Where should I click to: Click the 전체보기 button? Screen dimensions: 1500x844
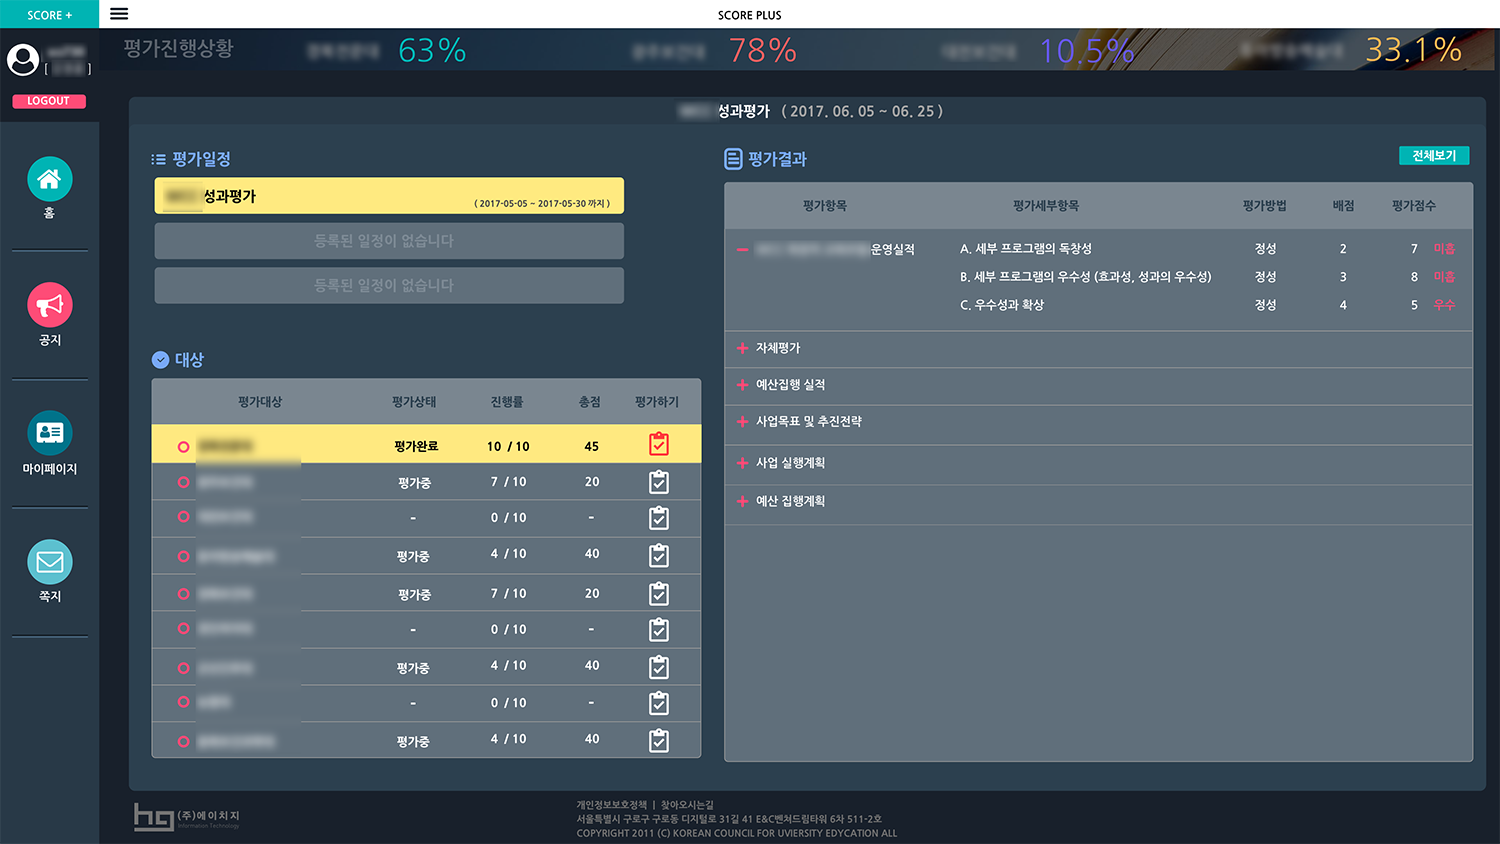point(1433,156)
